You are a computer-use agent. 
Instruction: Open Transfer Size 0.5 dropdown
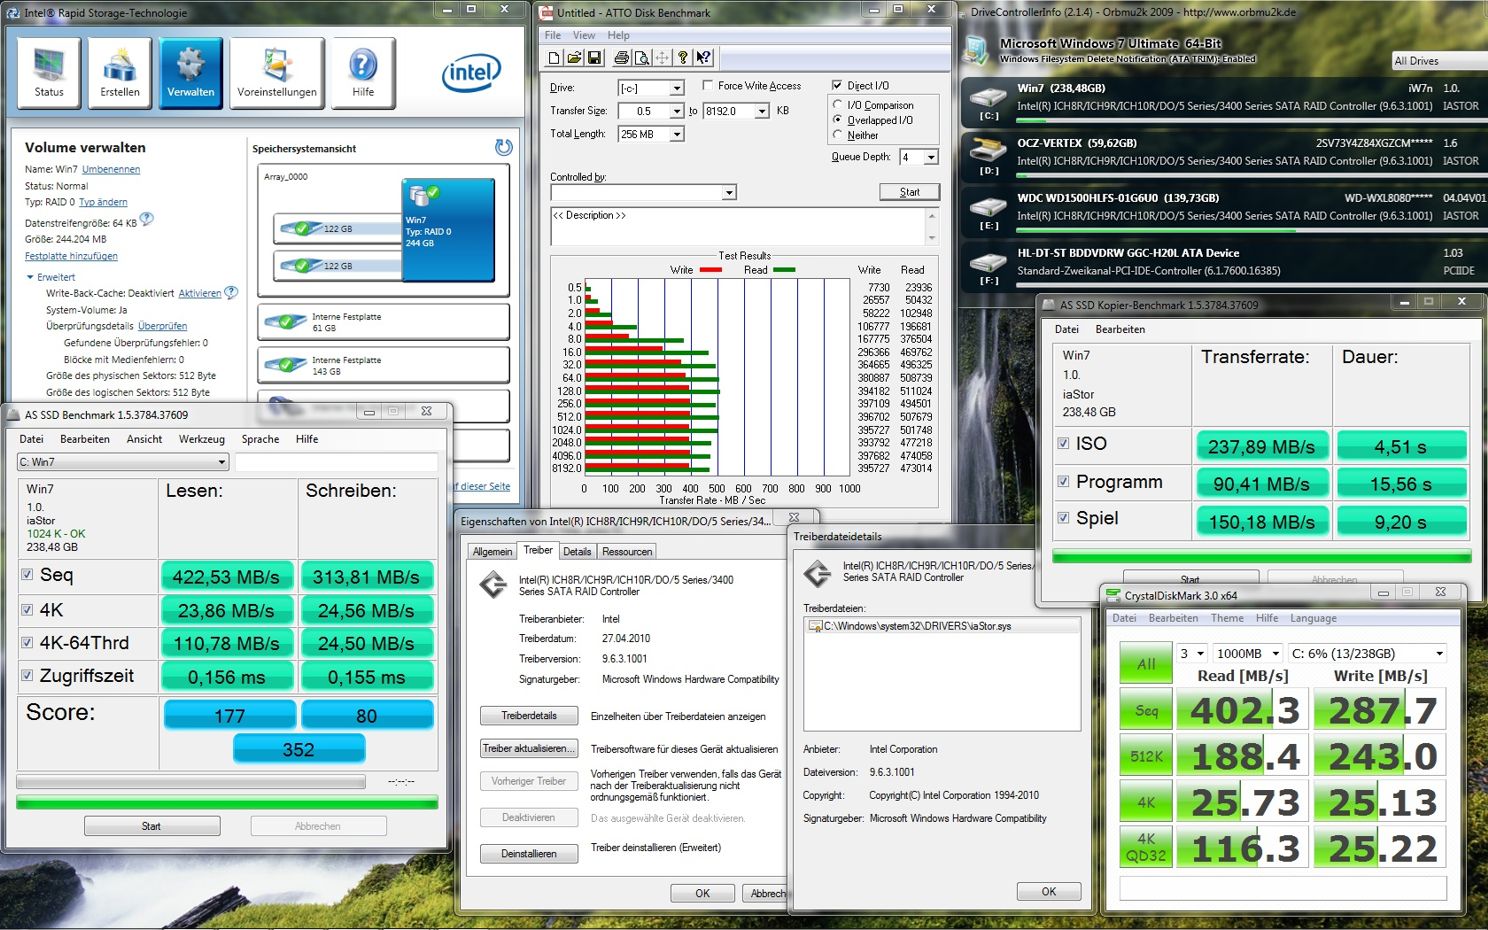pos(677,111)
